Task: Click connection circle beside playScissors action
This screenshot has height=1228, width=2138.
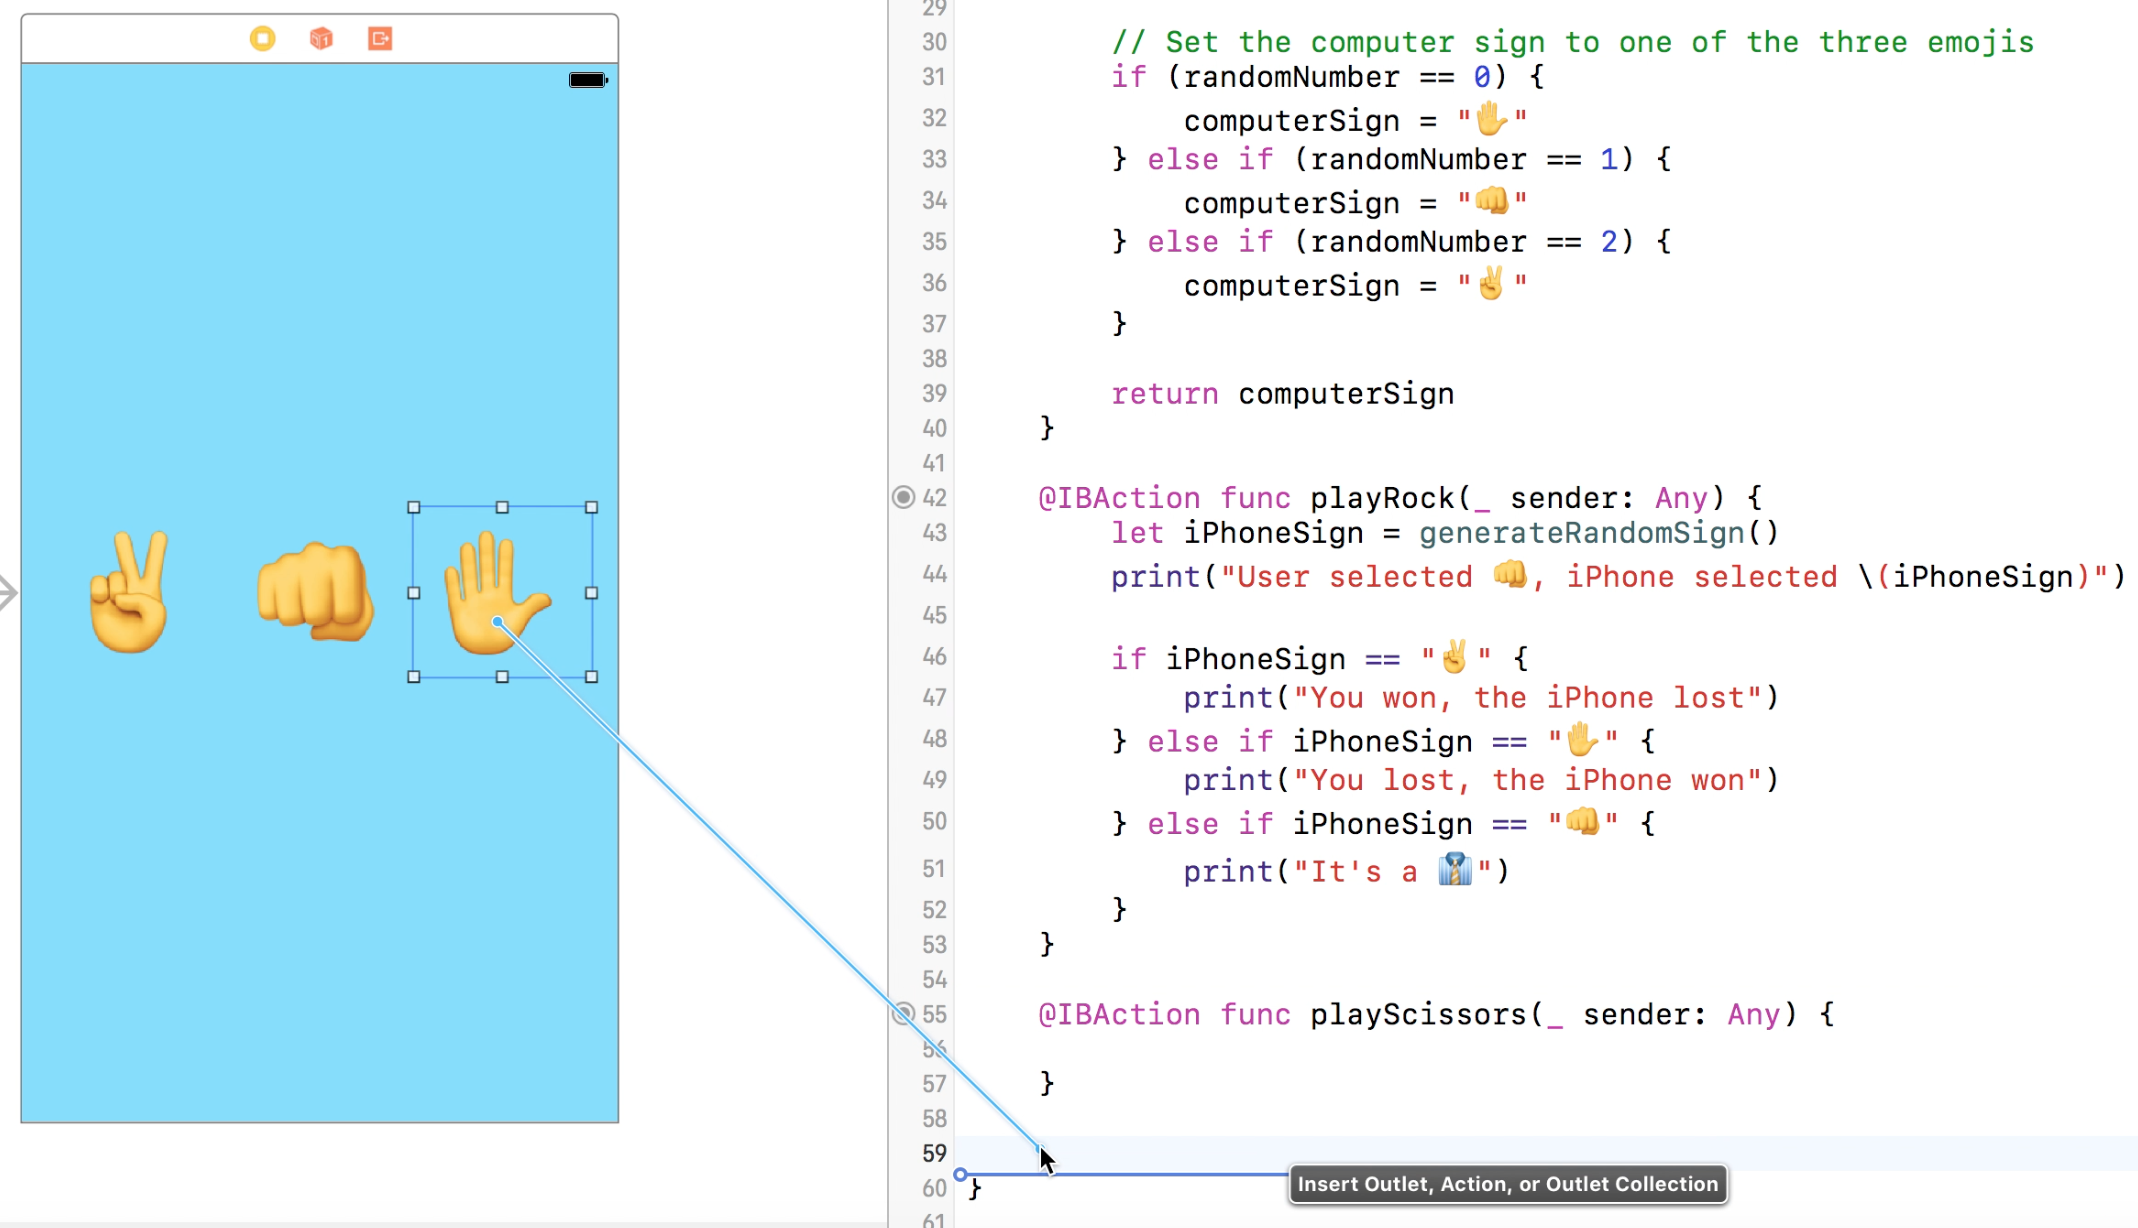Action: 903,1014
